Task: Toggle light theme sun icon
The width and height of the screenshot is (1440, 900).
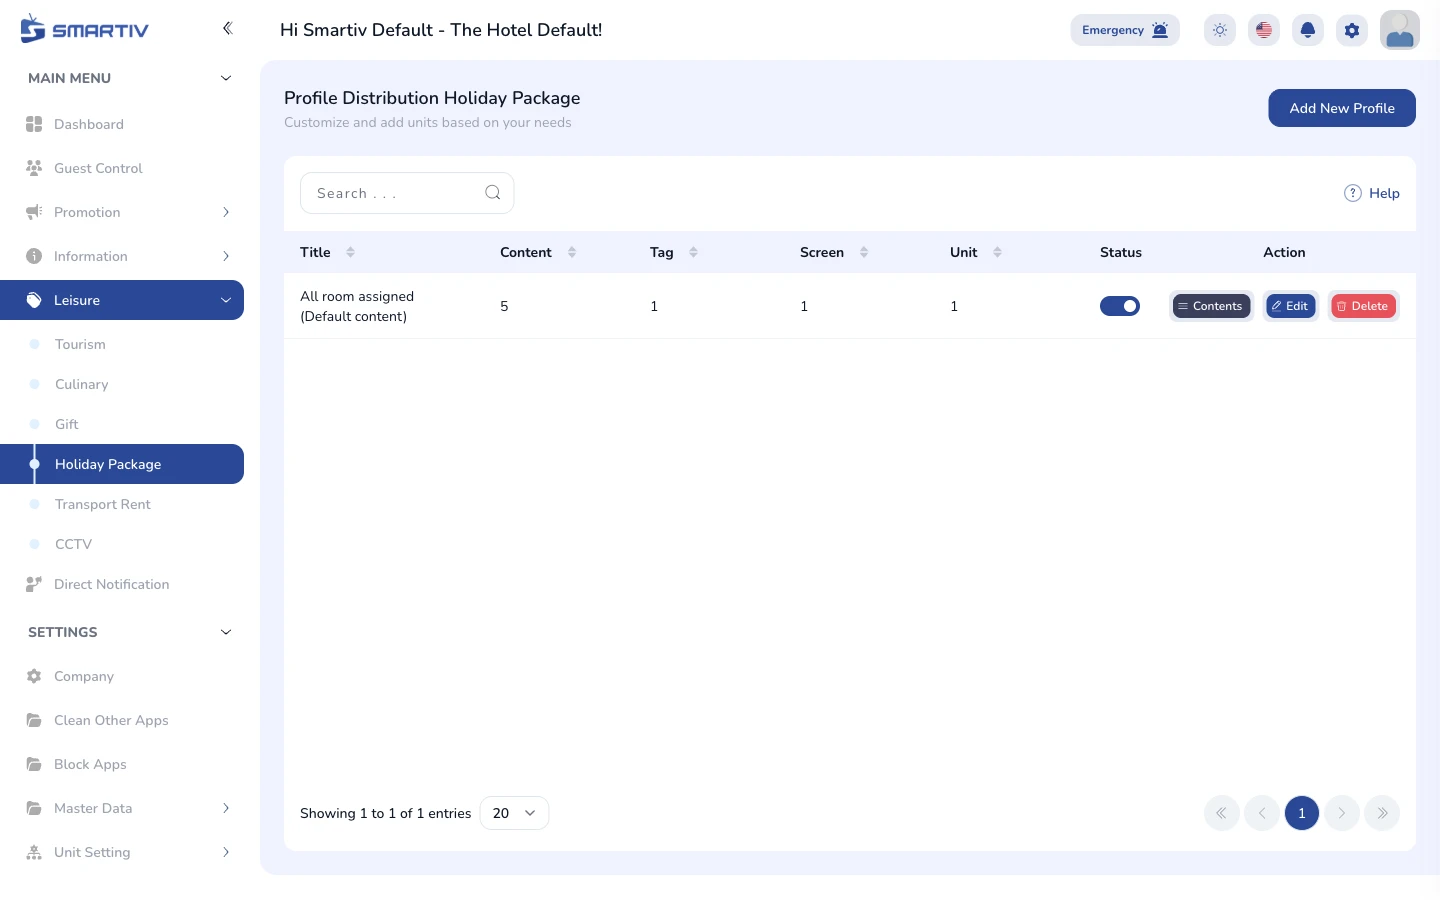Action: click(x=1220, y=30)
